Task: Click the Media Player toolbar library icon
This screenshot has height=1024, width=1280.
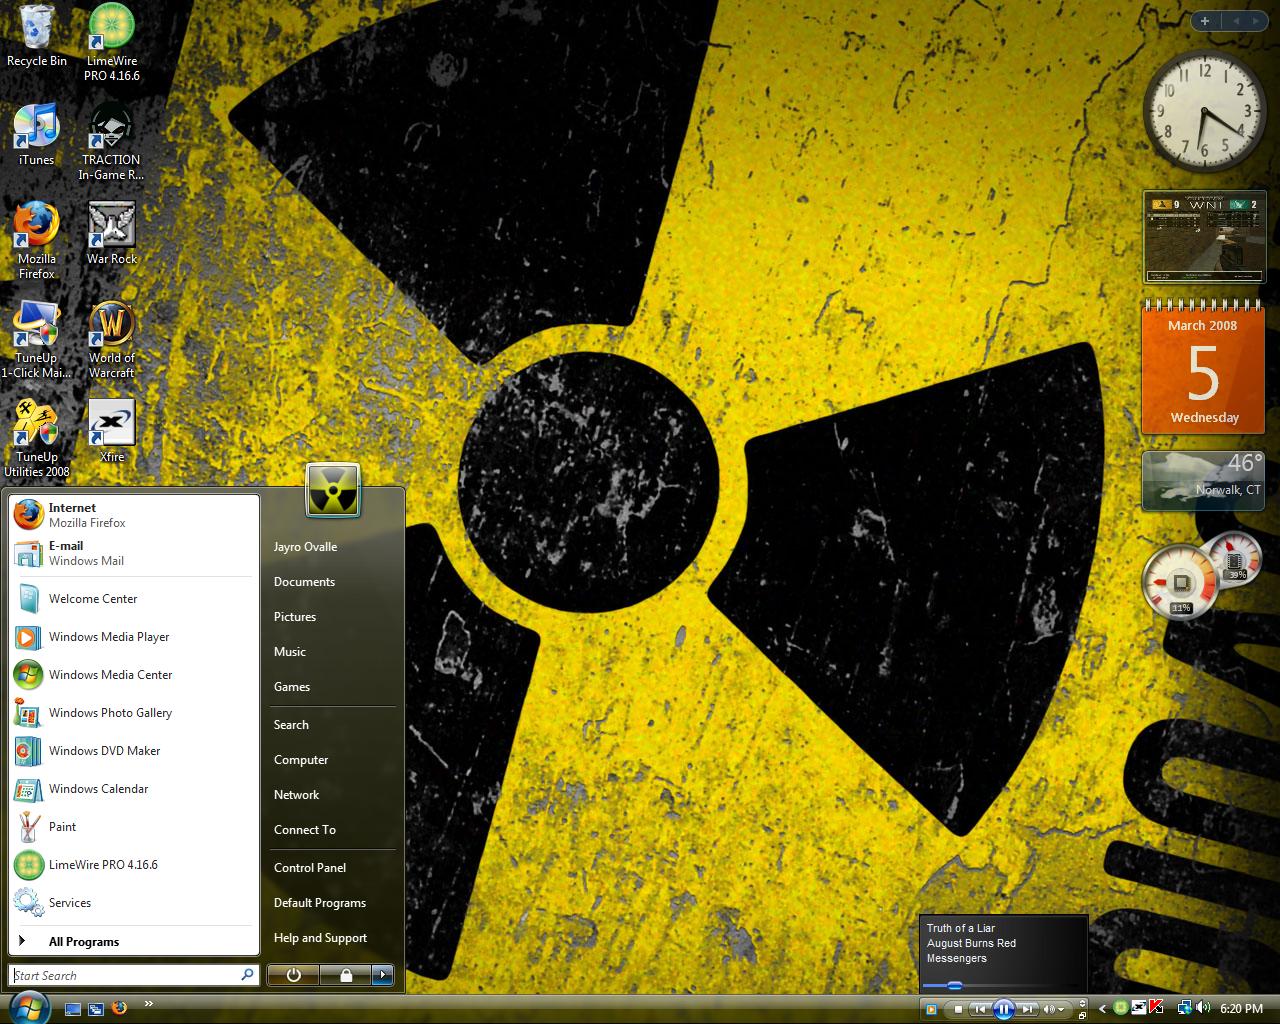Action: coord(931,1009)
